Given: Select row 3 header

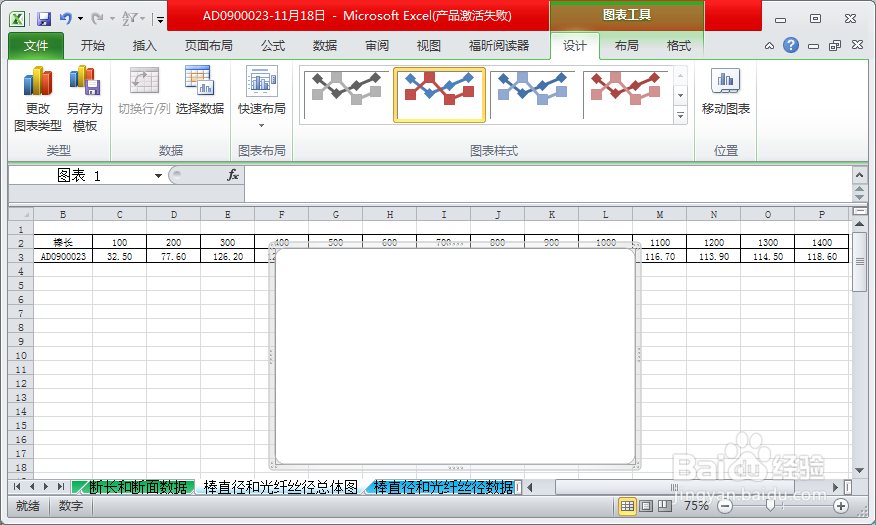Looking at the screenshot, I should click(x=21, y=257).
